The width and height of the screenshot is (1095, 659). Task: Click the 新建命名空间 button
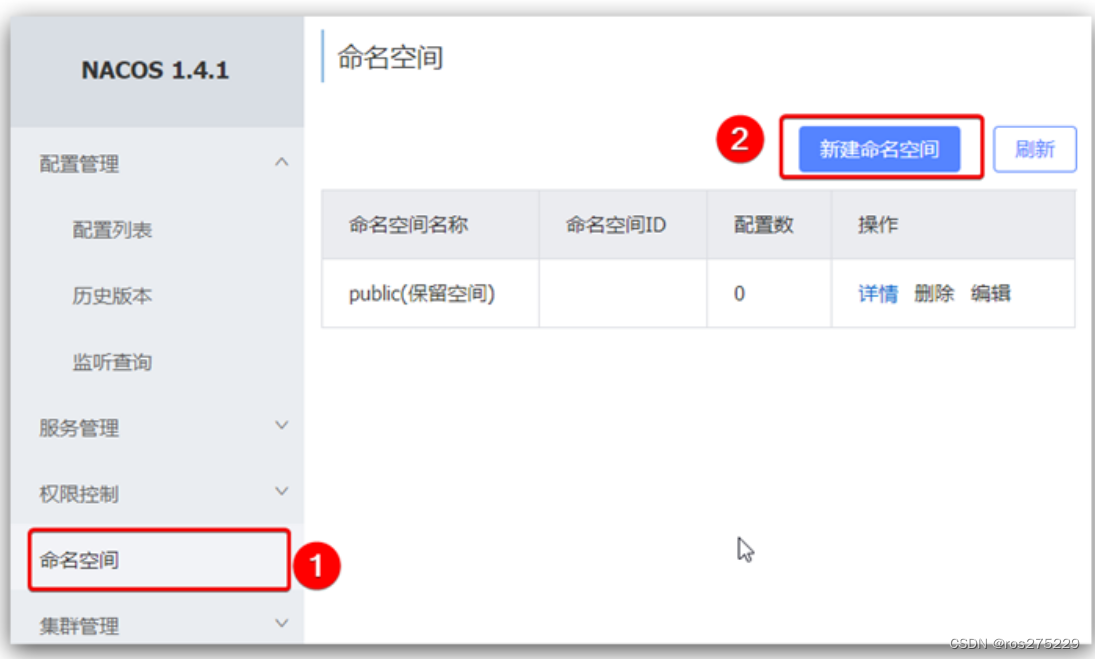879,149
